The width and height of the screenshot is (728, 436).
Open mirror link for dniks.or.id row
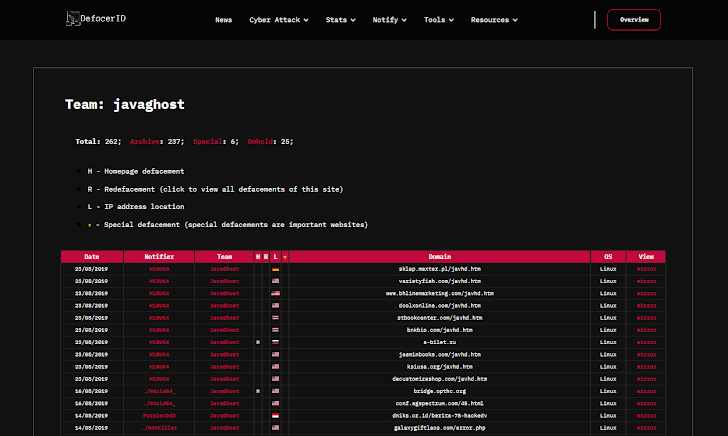[x=646, y=416]
